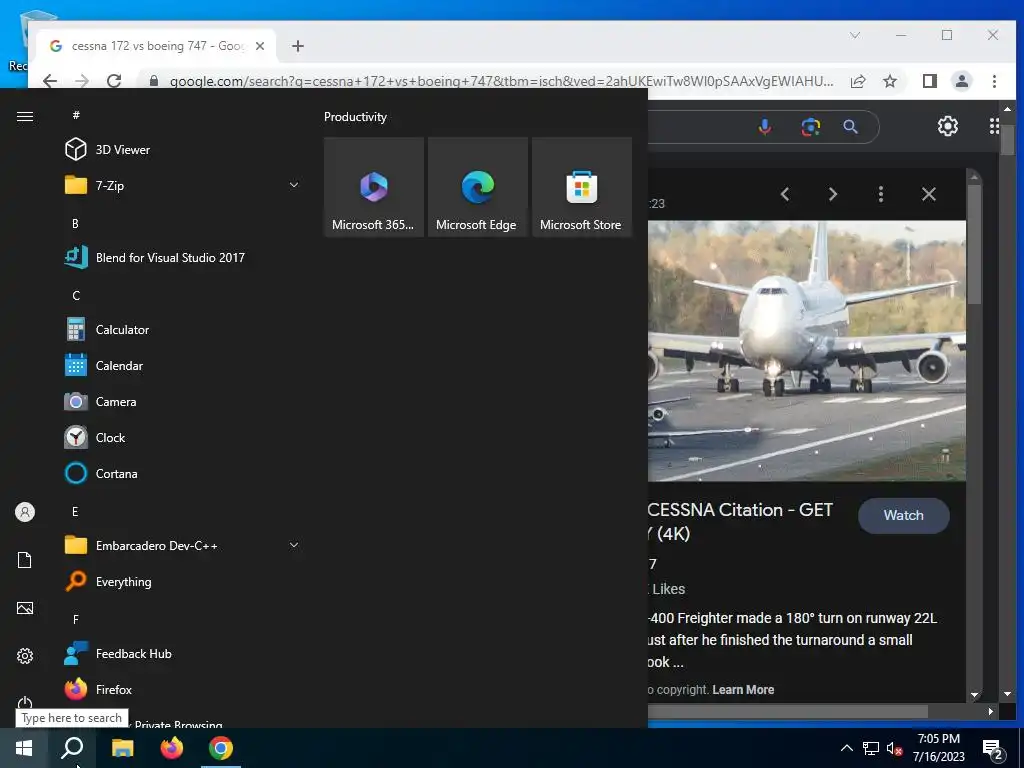Click the E letter group header
This screenshot has width=1024, height=768.
click(x=75, y=511)
